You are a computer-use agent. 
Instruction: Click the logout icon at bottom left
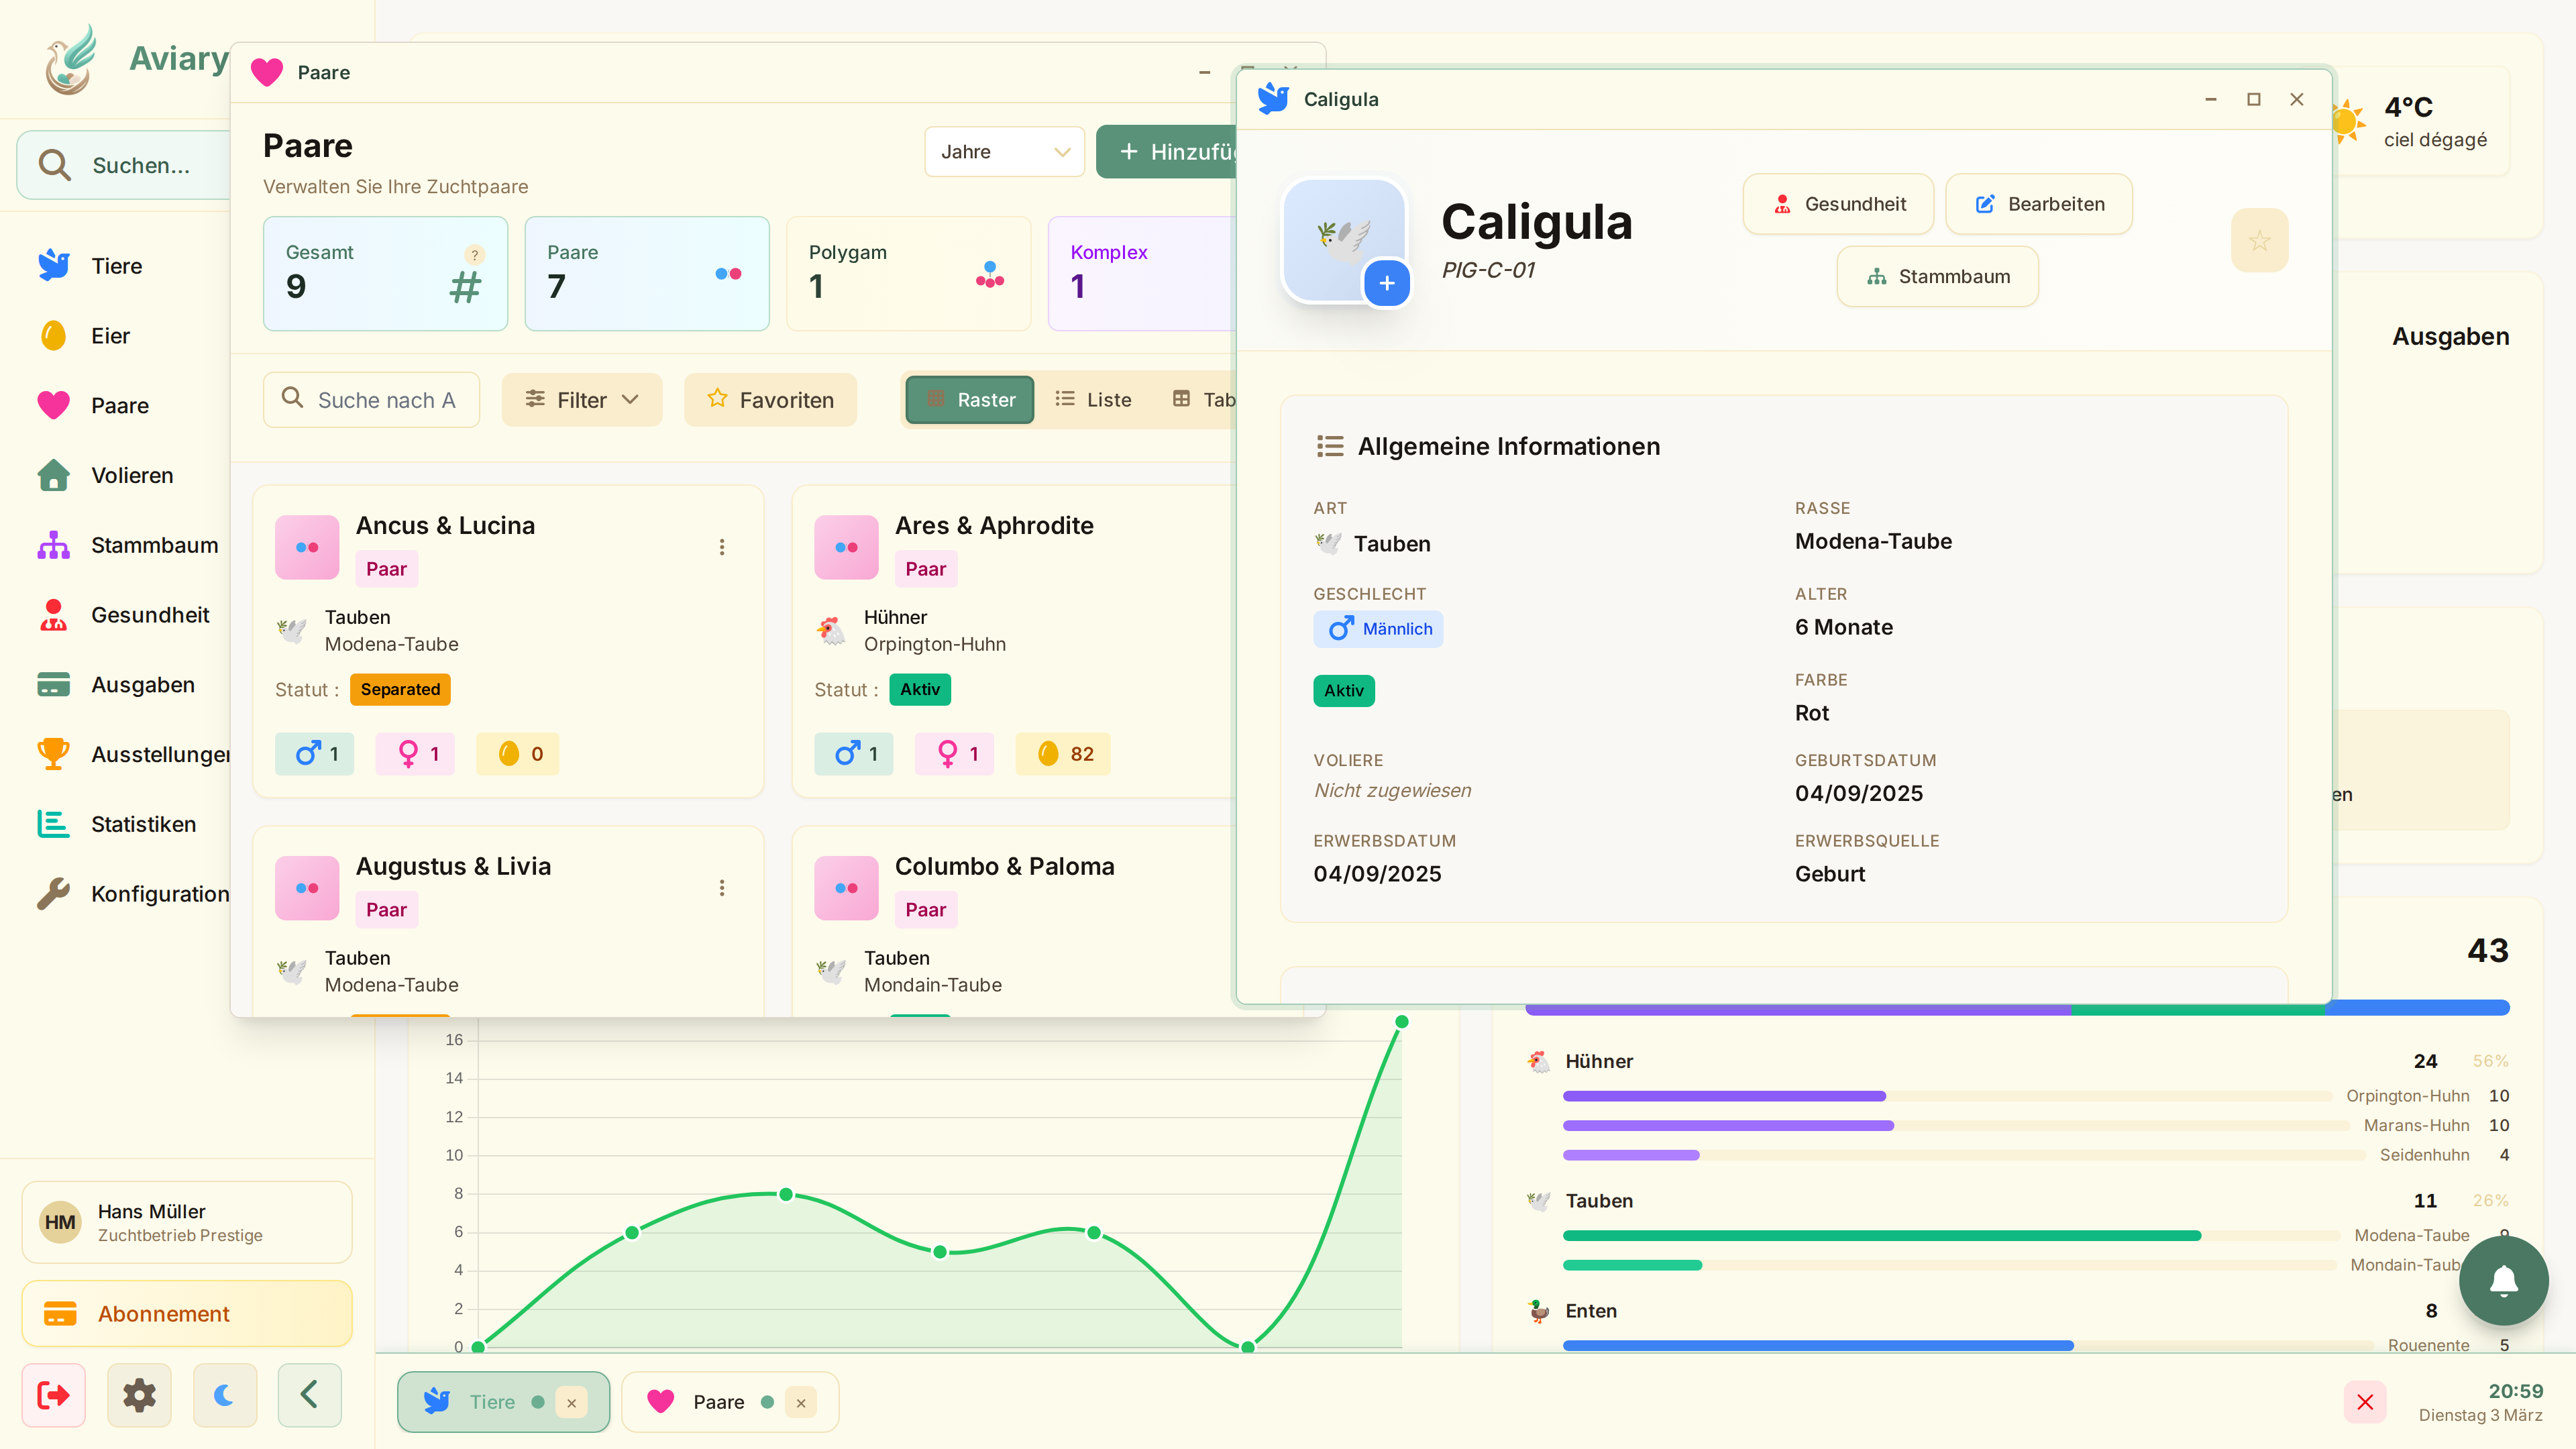pyautogui.click(x=54, y=1395)
